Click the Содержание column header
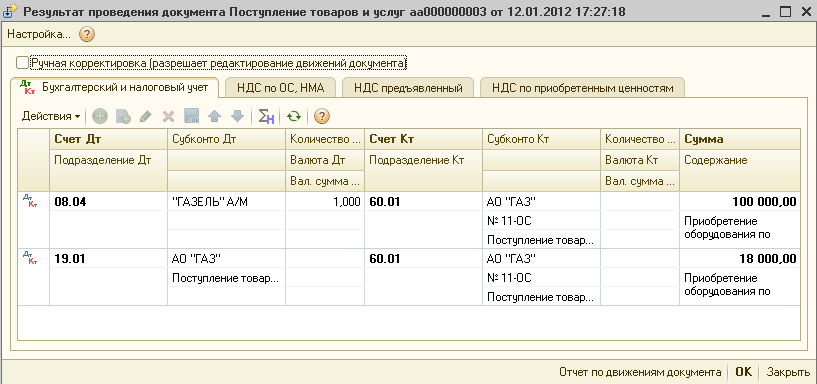The image size is (817, 384). click(x=740, y=170)
